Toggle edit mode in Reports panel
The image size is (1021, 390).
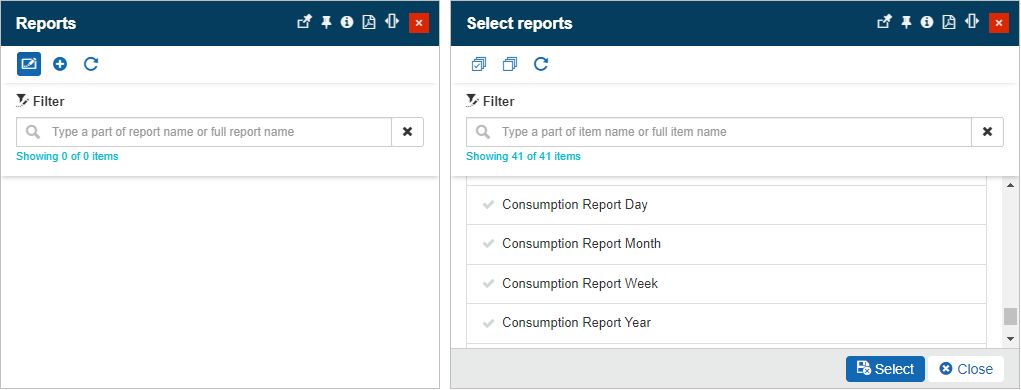click(29, 64)
